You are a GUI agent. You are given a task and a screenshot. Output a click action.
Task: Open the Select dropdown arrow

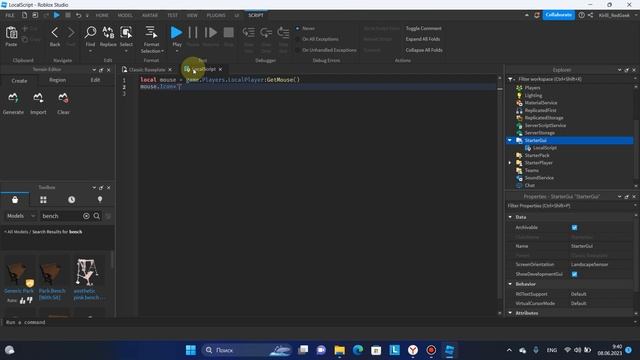[x=126, y=51]
